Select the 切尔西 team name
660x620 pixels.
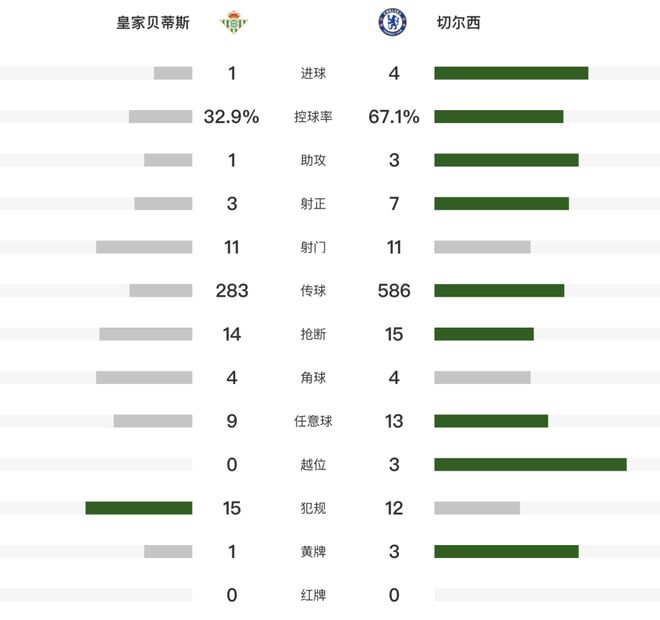pos(459,22)
